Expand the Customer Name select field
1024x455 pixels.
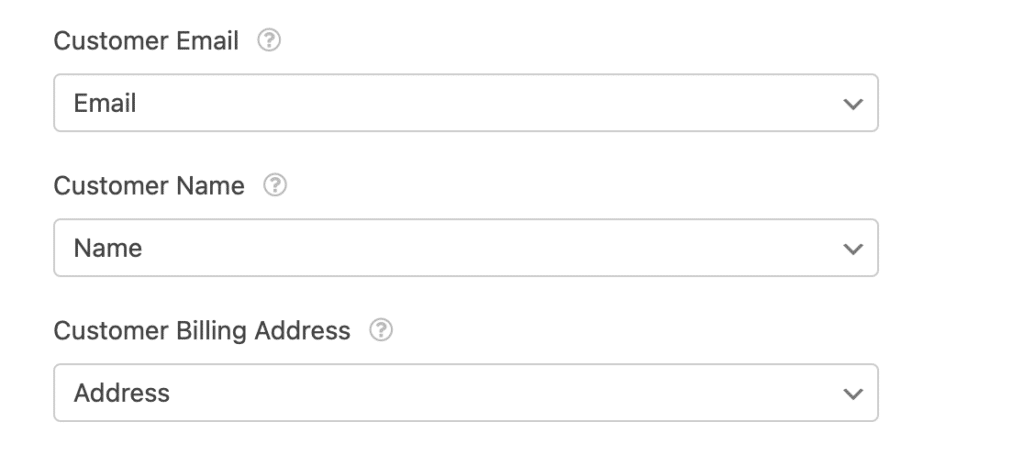[465, 248]
